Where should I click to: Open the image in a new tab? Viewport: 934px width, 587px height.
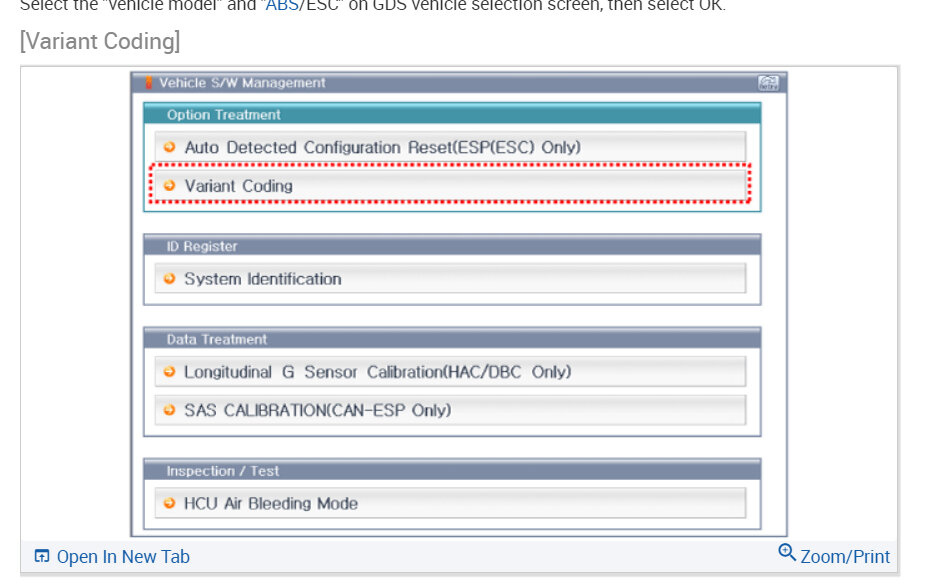pyautogui.click(x=122, y=557)
